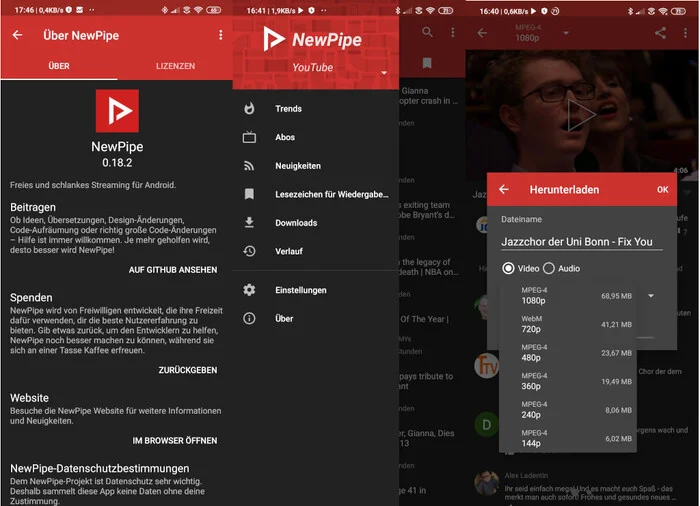This screenshot has width=700, height=506.
Task: Go back from Über NewPipe screen
Action: click(x=17, y=35)
